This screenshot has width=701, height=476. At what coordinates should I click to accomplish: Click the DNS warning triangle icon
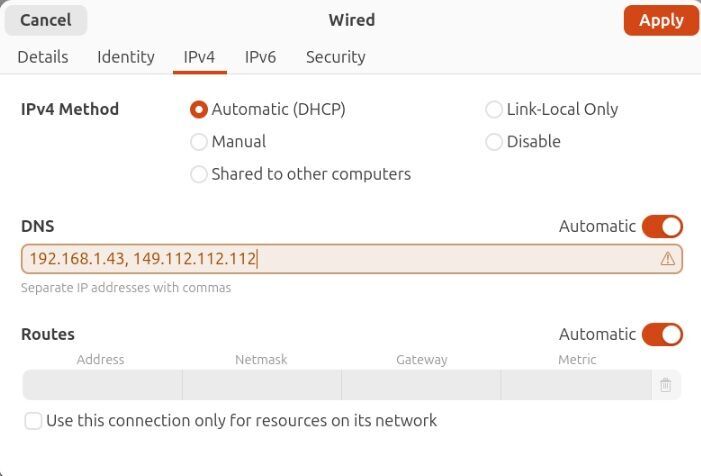tap(668, 259)
